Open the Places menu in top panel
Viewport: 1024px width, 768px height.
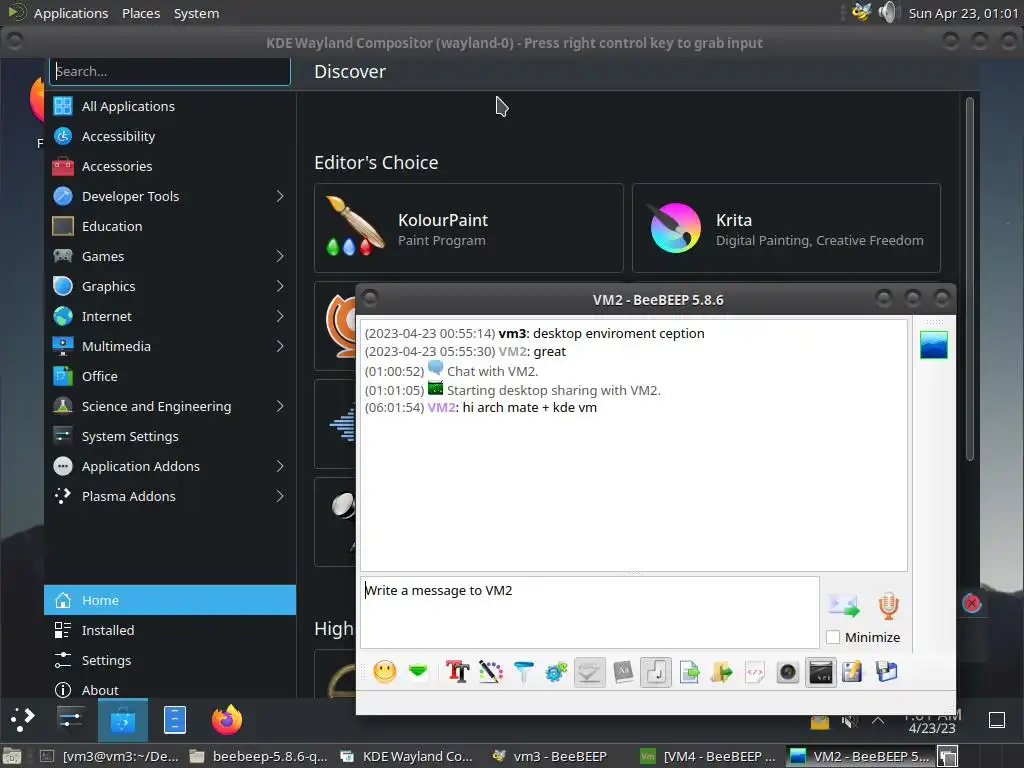(141, 13)
